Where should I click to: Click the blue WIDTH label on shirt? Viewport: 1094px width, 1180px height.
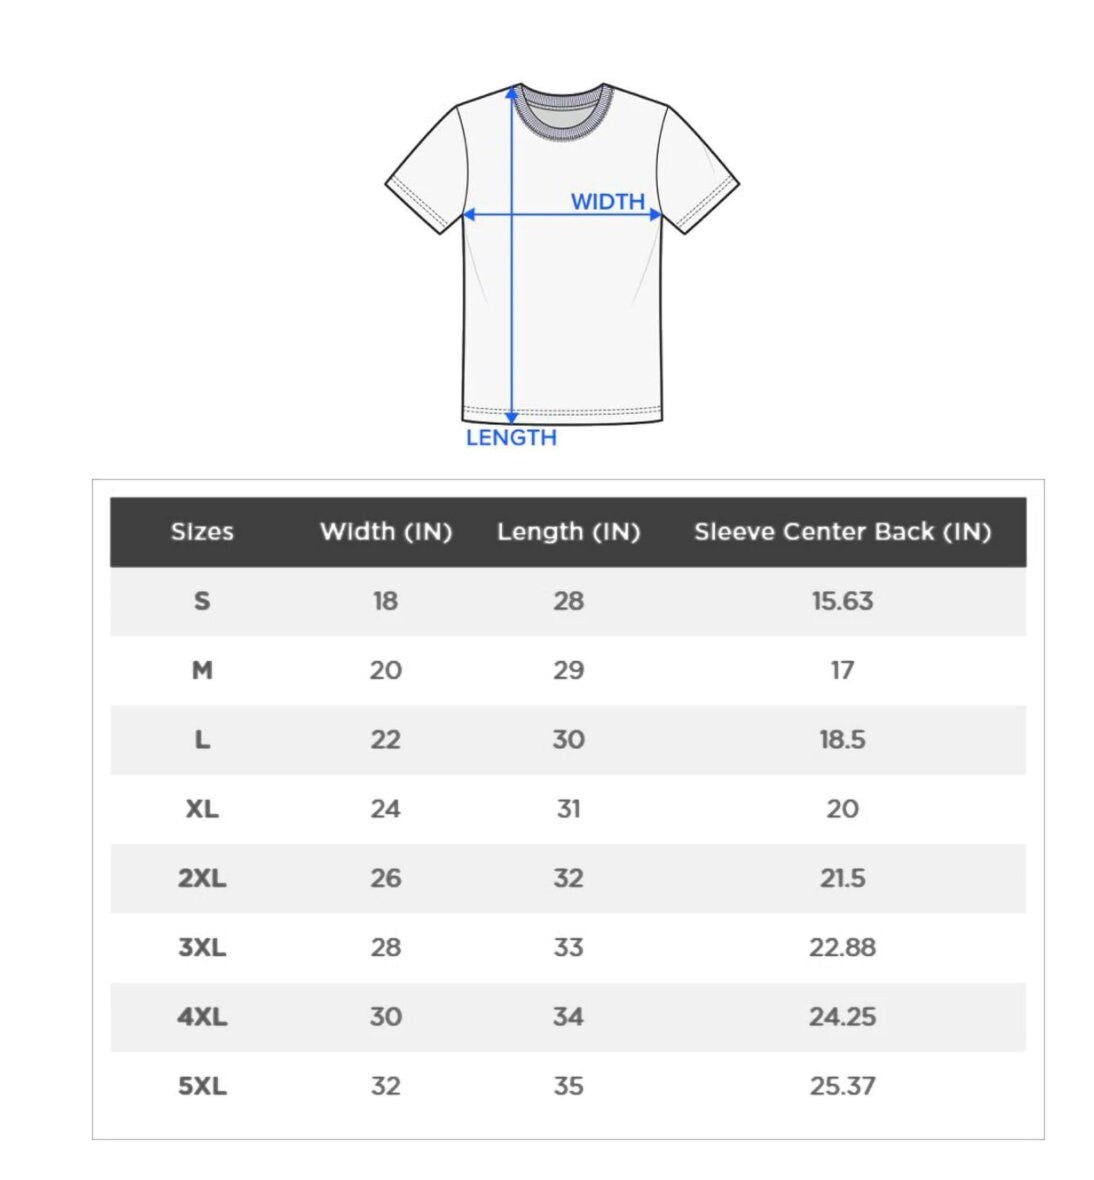[607, 201]
